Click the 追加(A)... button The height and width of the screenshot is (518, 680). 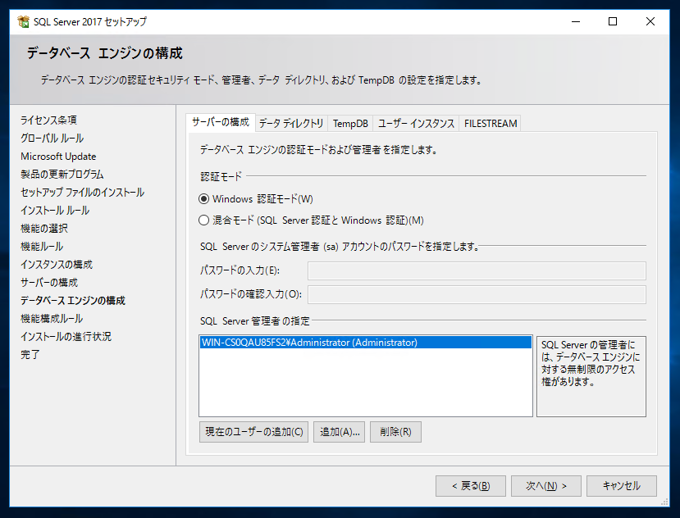tap(339, 432)
